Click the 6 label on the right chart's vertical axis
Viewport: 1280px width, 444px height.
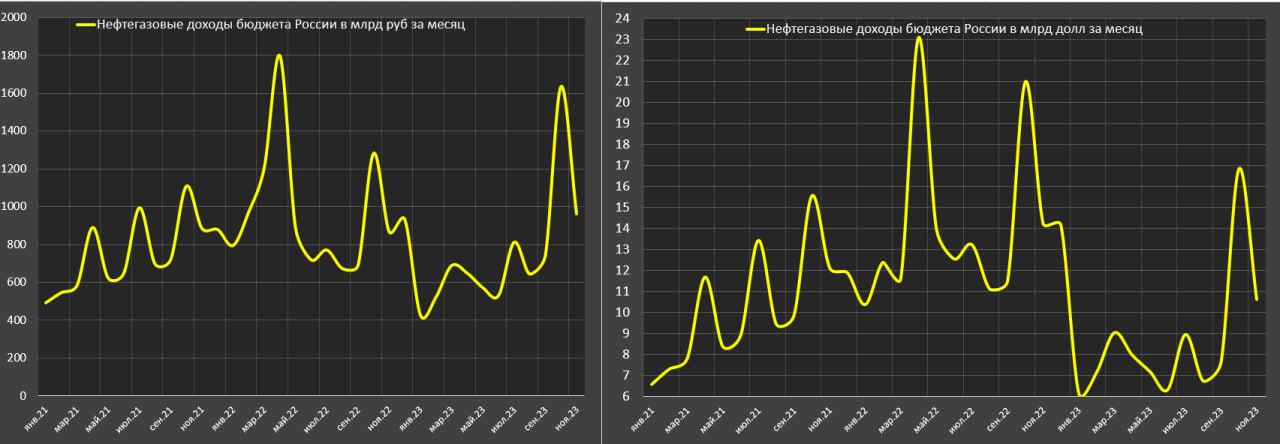624,396
